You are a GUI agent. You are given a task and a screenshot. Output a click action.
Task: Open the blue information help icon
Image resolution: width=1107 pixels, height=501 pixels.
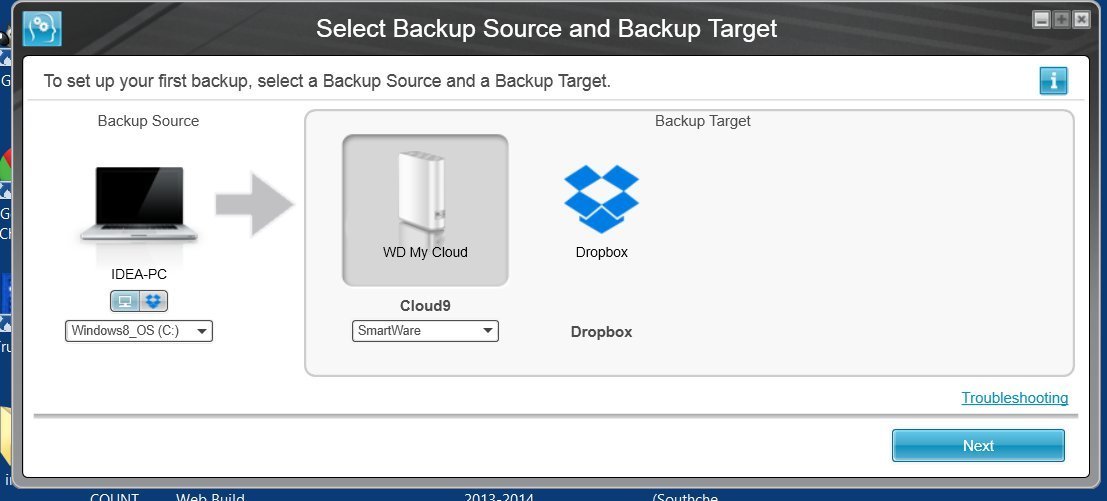pos(1053,80)
